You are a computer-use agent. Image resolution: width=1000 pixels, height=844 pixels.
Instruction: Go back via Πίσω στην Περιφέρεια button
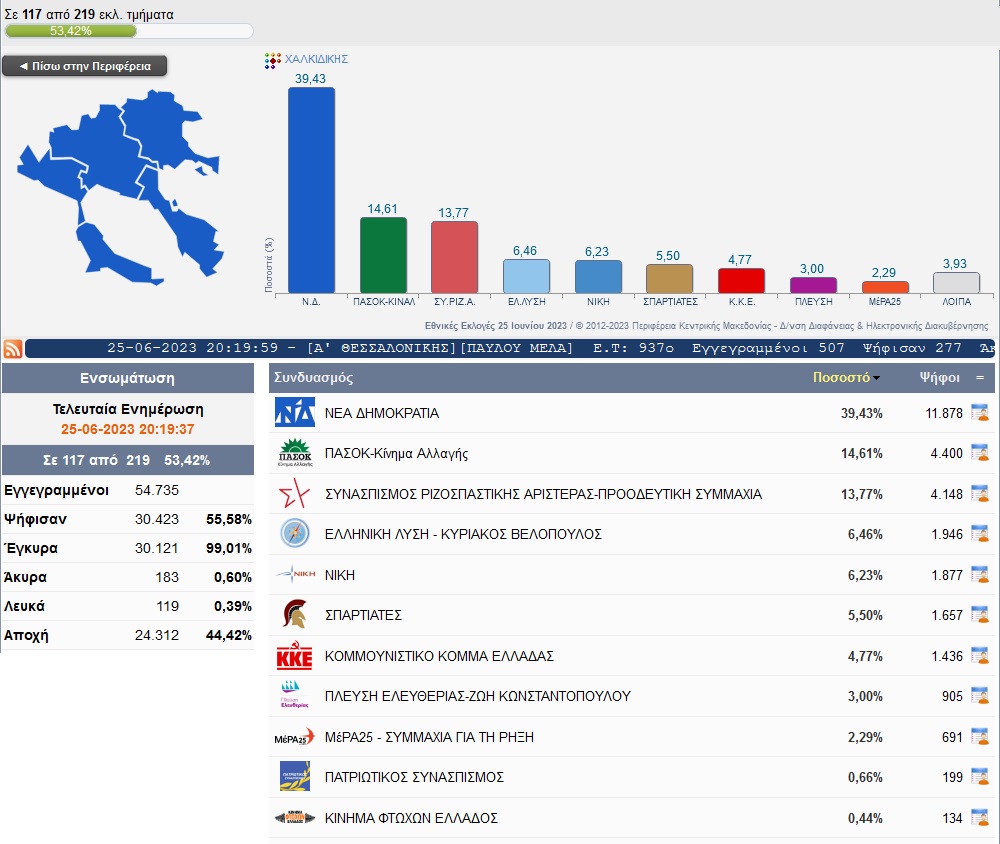(85, 66)
